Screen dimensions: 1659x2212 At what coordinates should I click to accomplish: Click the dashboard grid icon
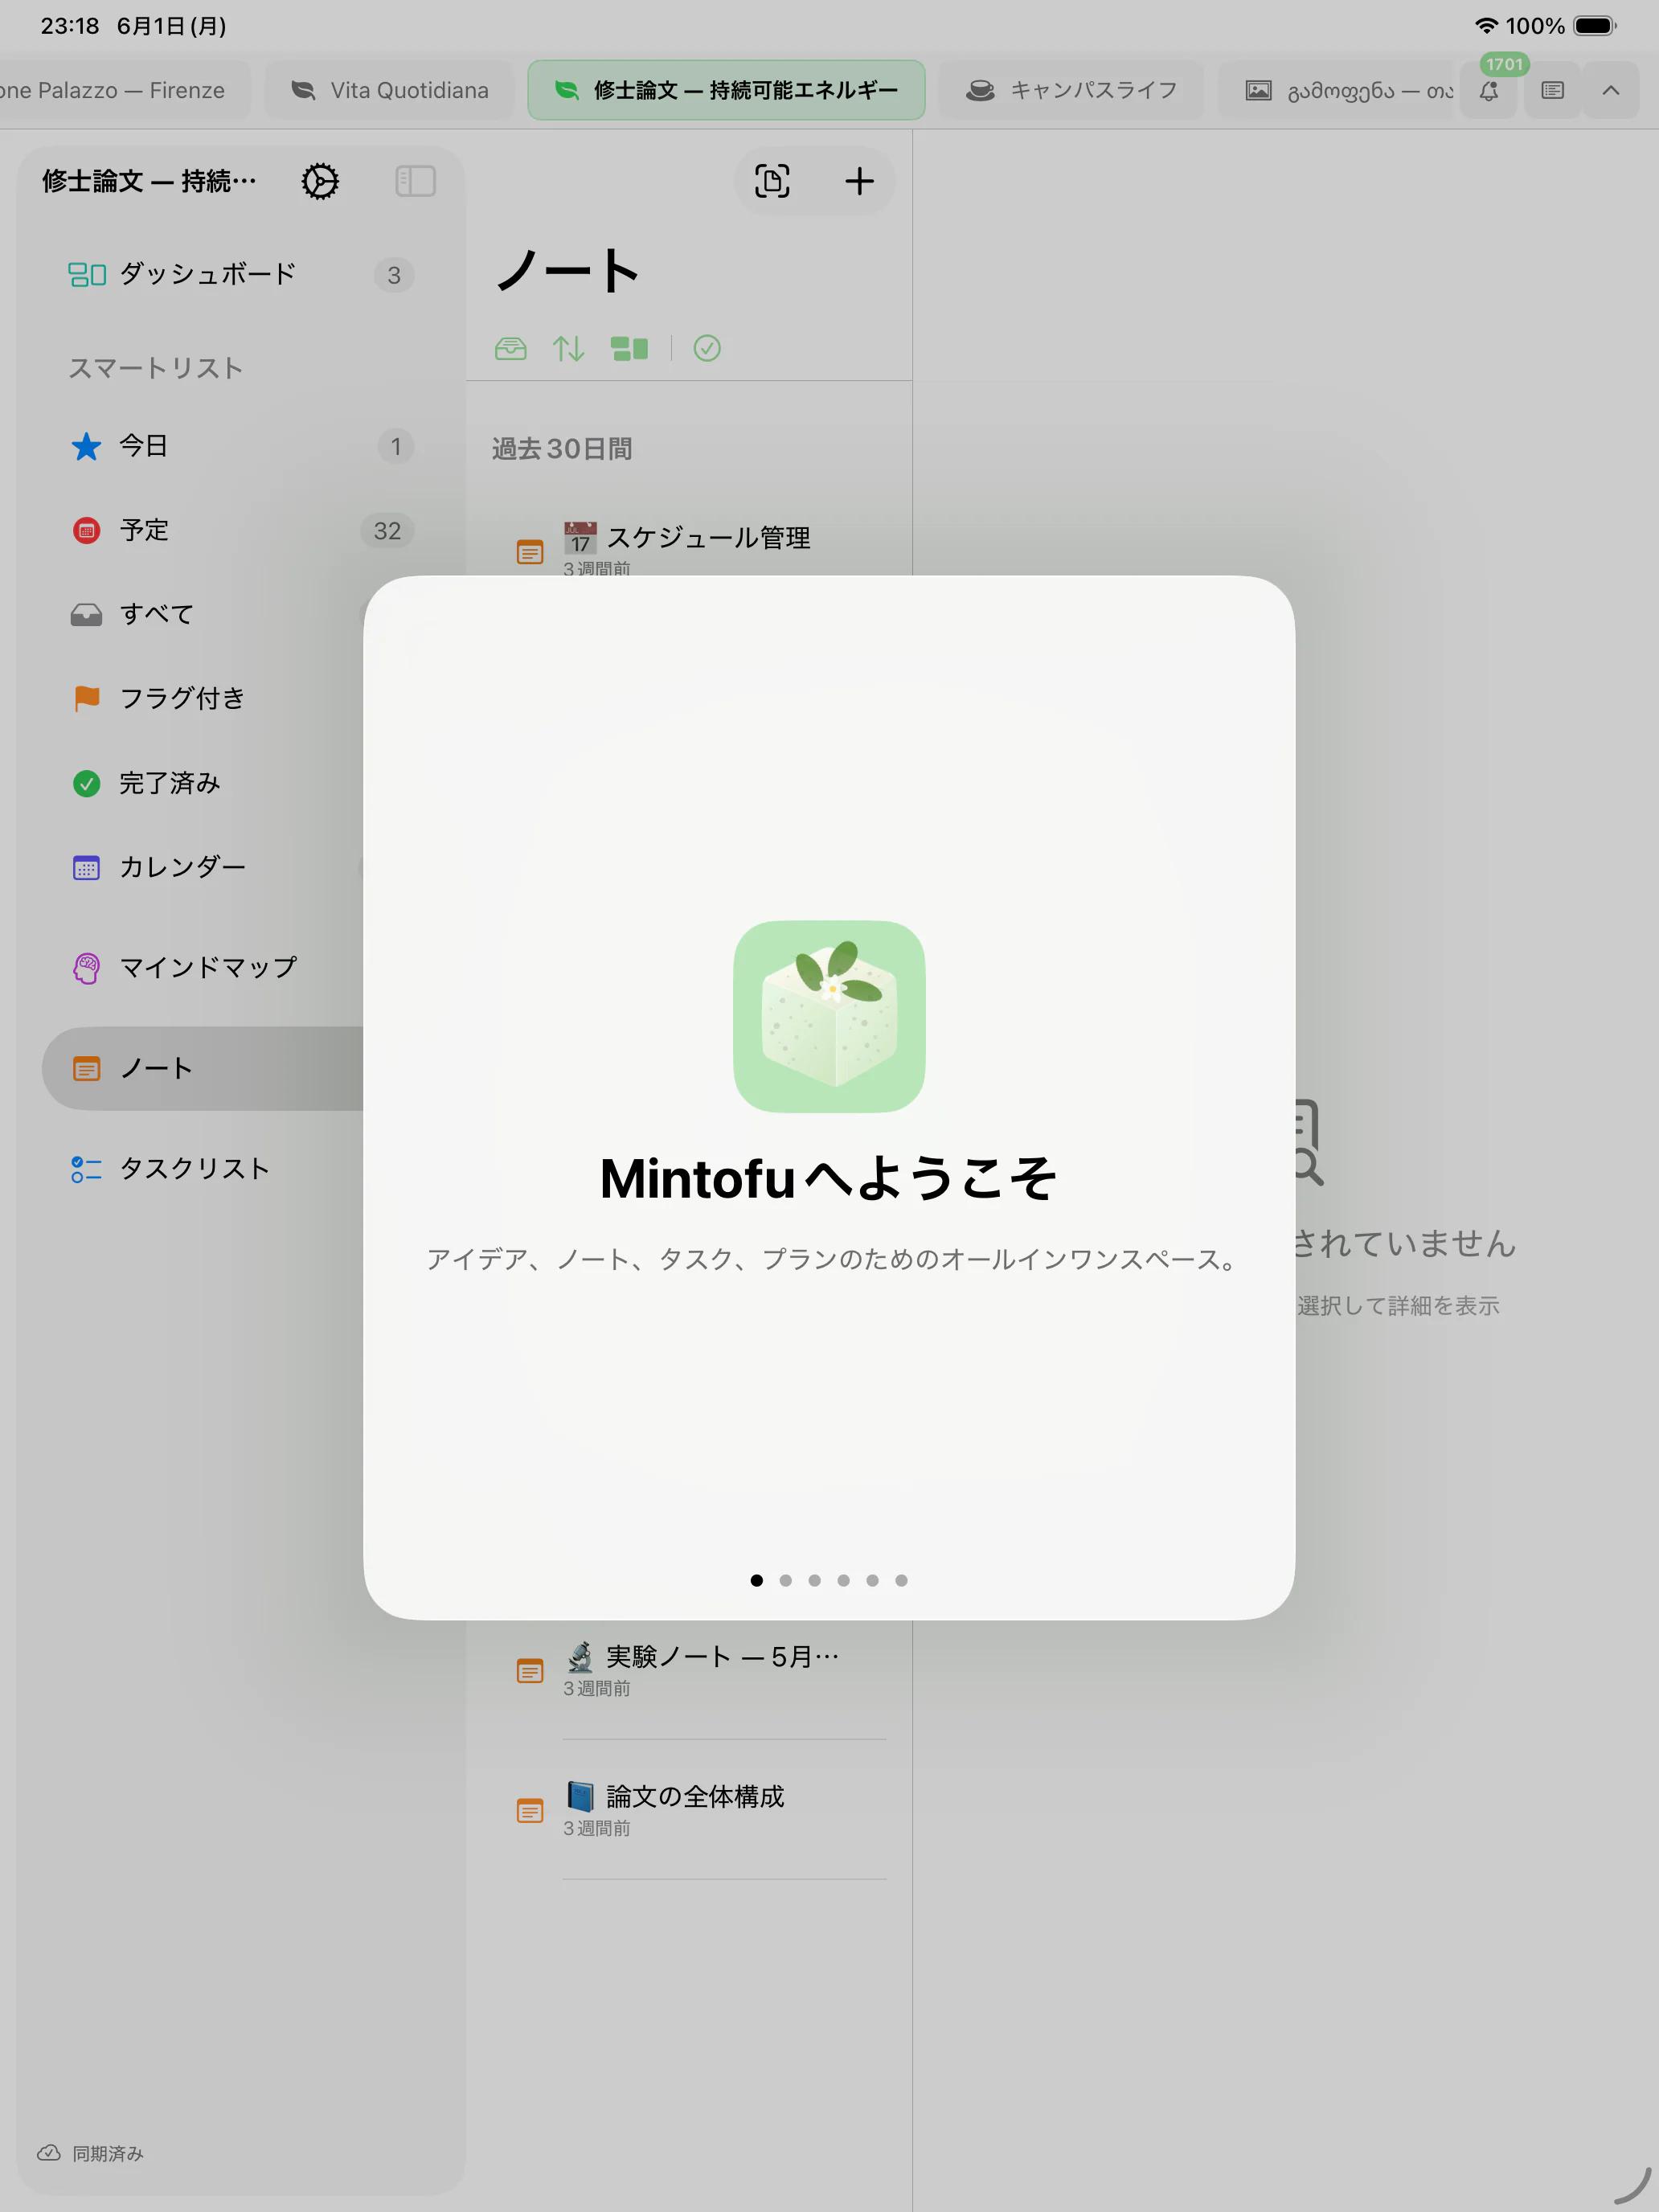[x=87, y=274]
